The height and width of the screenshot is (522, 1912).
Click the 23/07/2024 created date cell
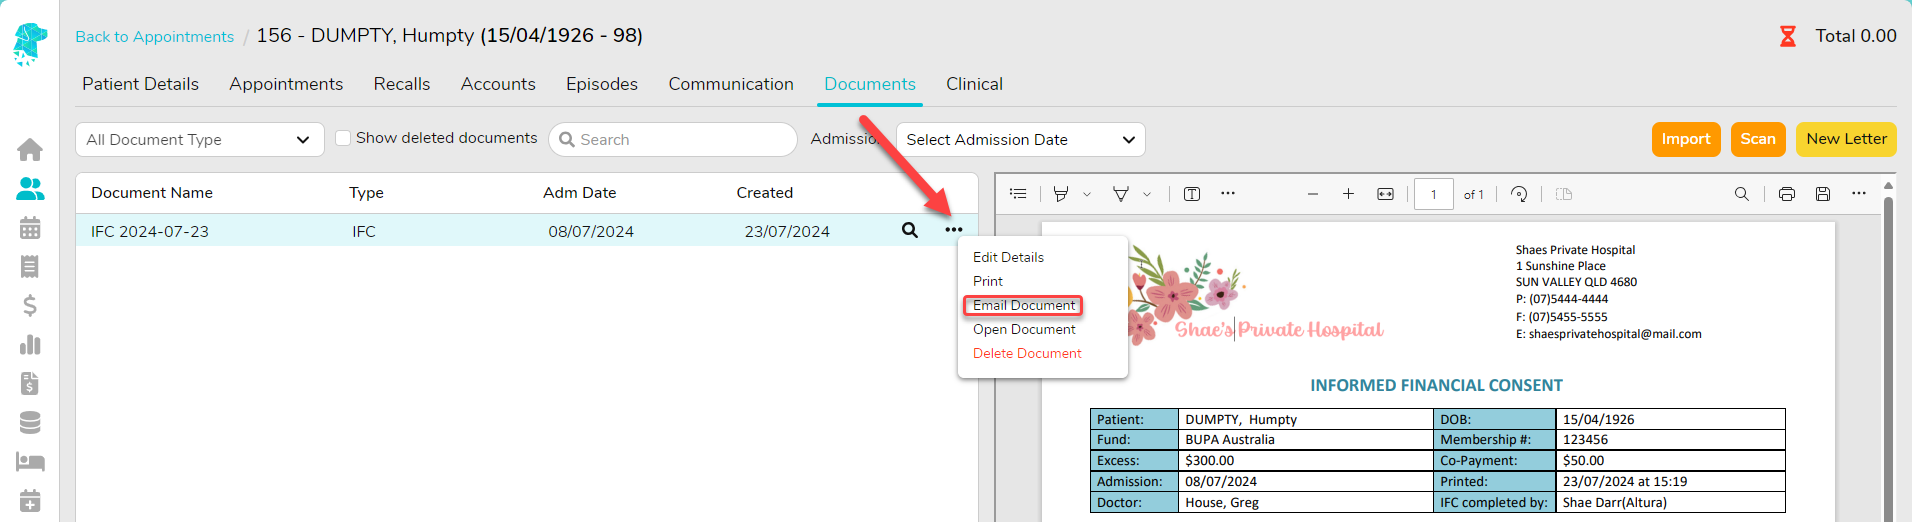787,231
